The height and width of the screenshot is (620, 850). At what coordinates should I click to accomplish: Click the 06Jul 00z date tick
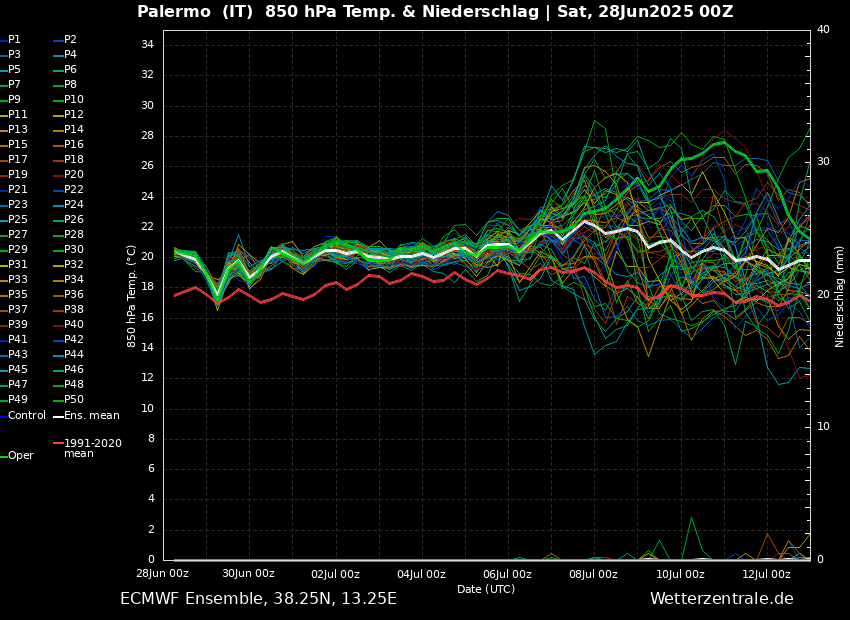tap(507, 574)
